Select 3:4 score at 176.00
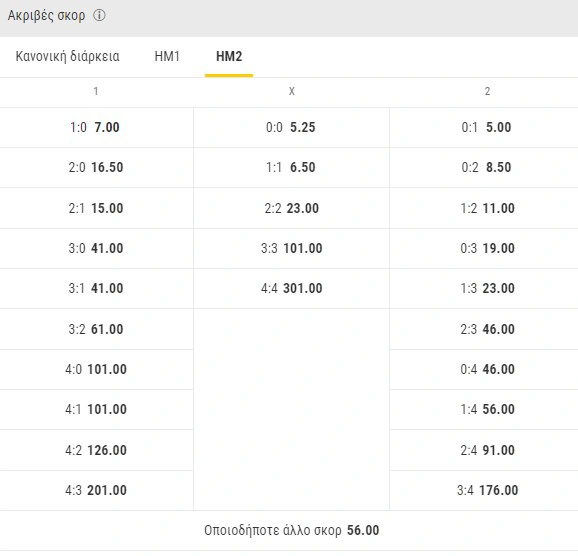 point(484,490)
